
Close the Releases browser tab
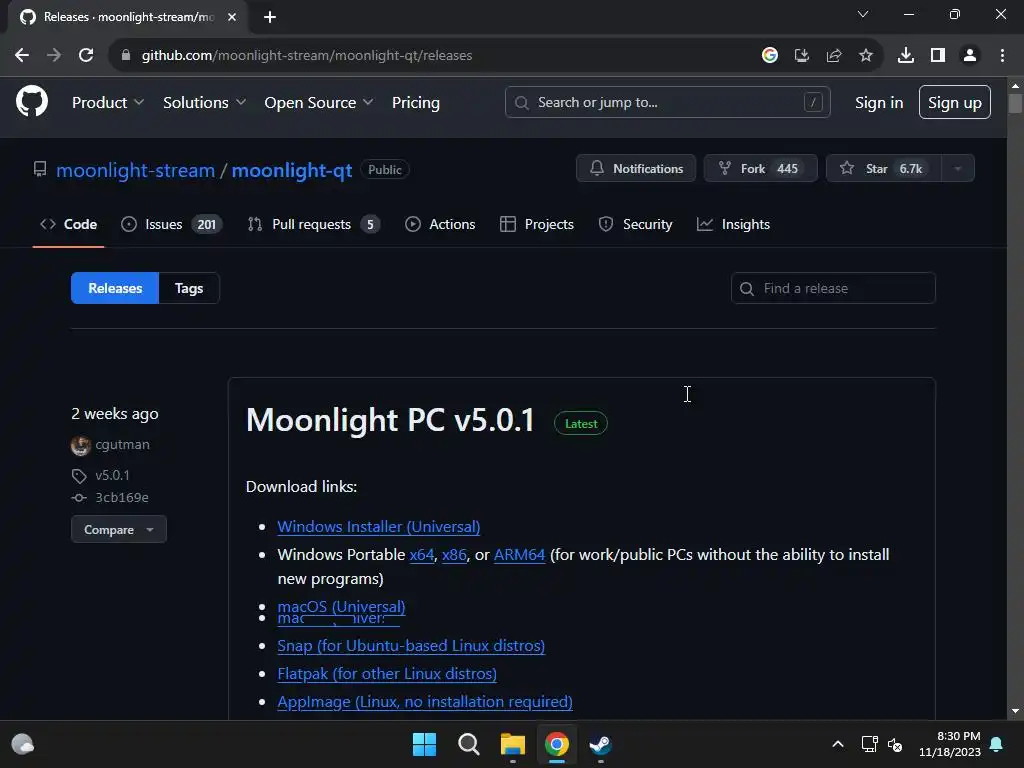(x=232, y=17)
